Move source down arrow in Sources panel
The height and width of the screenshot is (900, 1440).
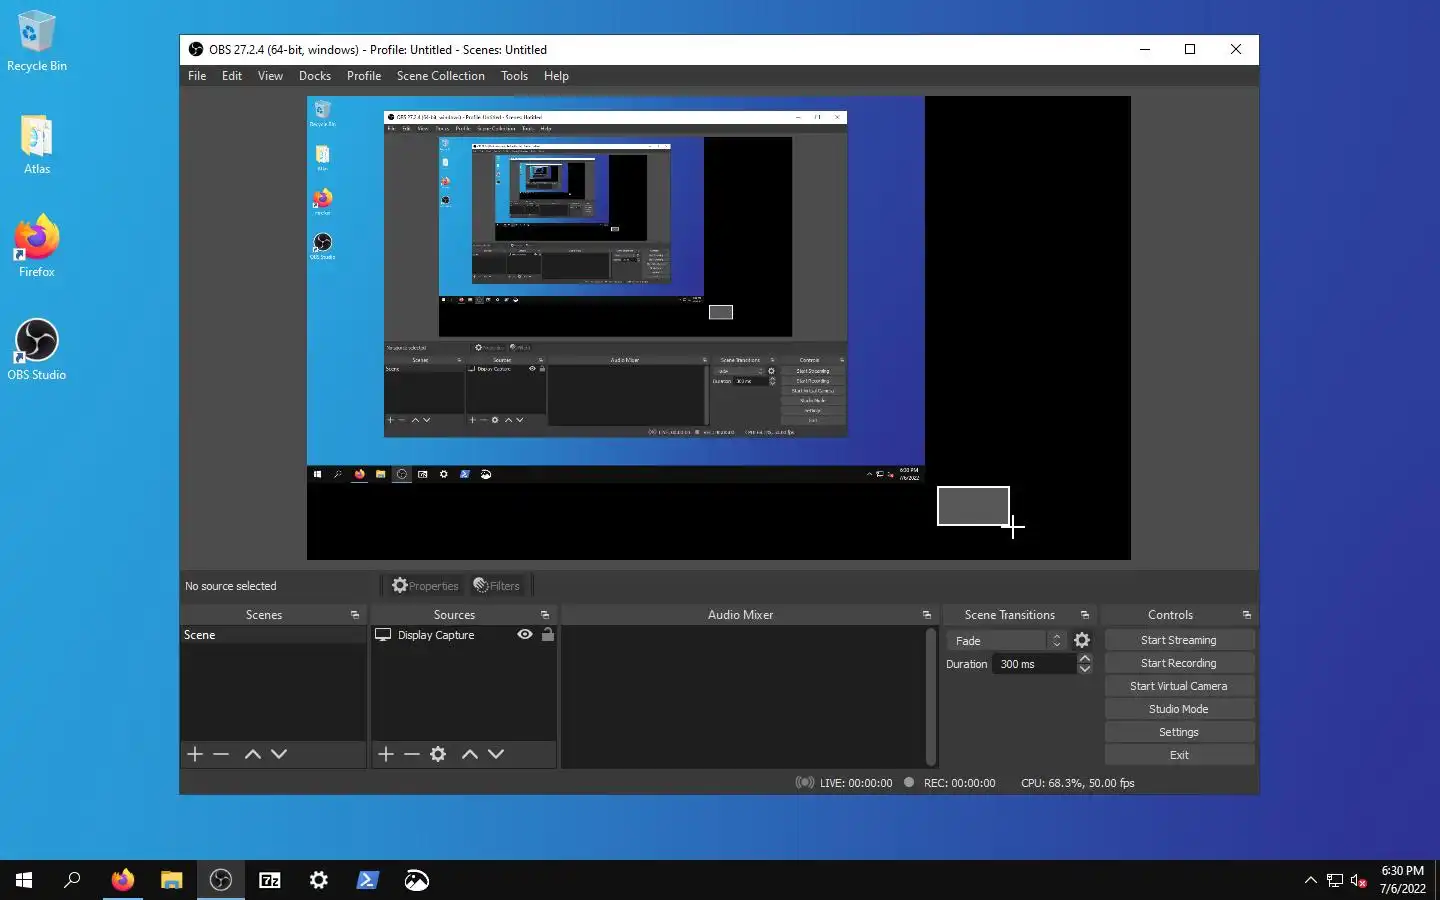(496, 754)
